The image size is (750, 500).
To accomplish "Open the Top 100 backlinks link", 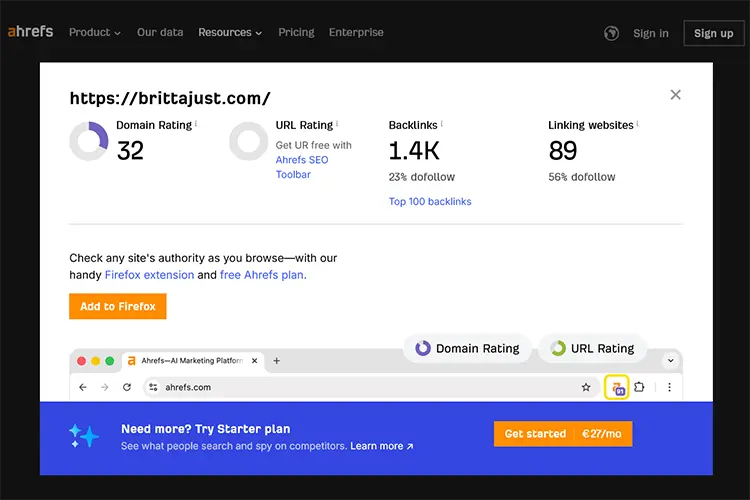I will pos(430,201).
